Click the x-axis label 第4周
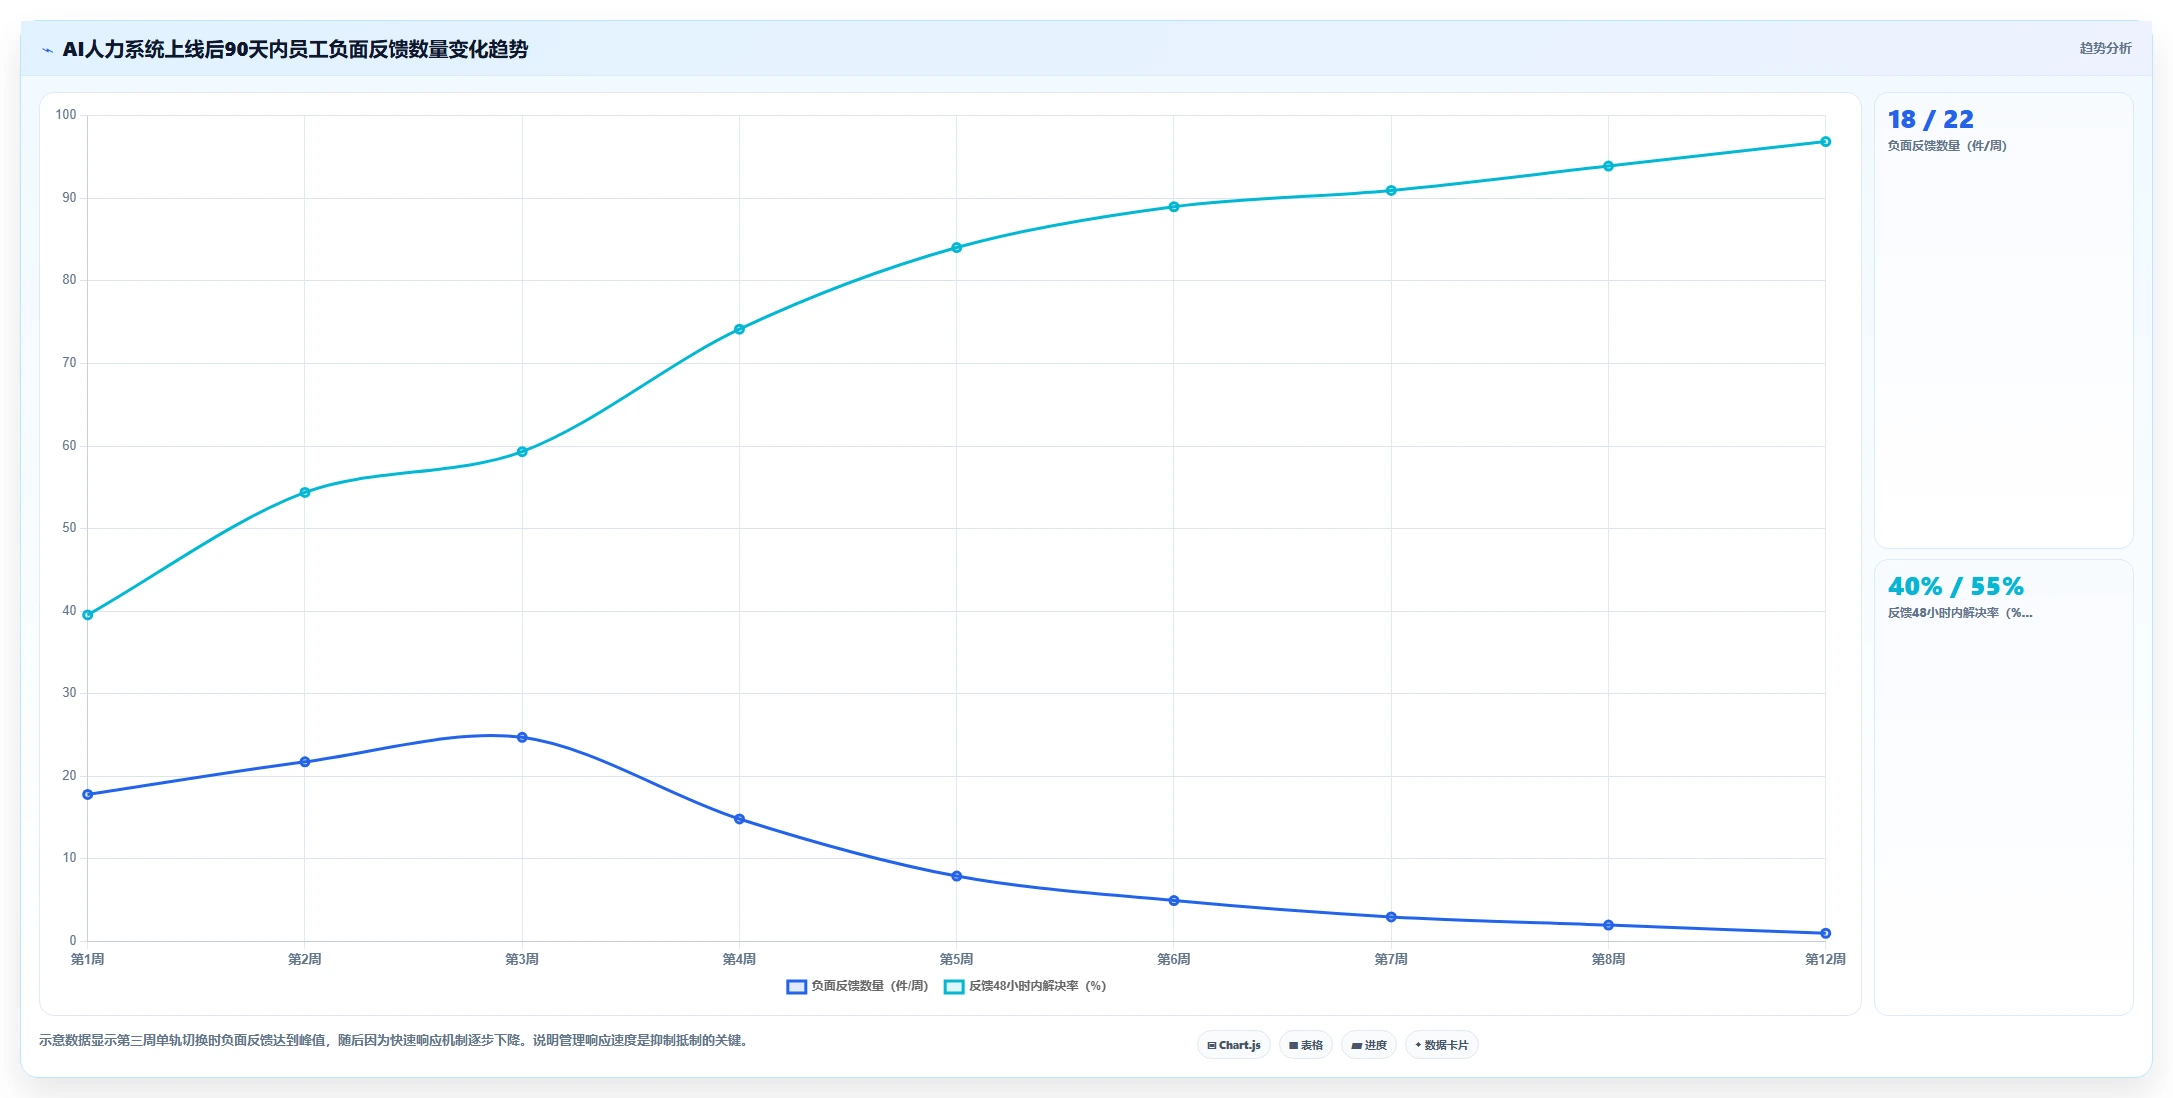The image size is (2173, 1098). point(739,959)
